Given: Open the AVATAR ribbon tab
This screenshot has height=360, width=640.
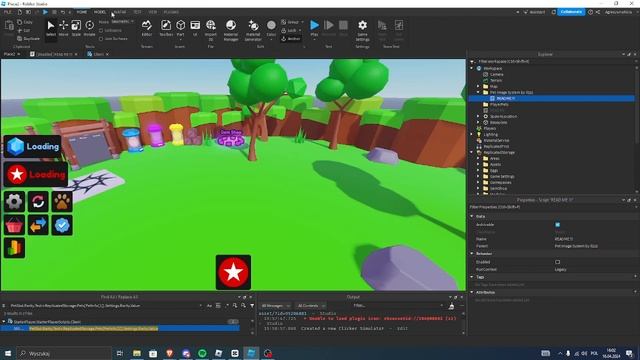Looking at the screenshot, I should tap(120, 12).
